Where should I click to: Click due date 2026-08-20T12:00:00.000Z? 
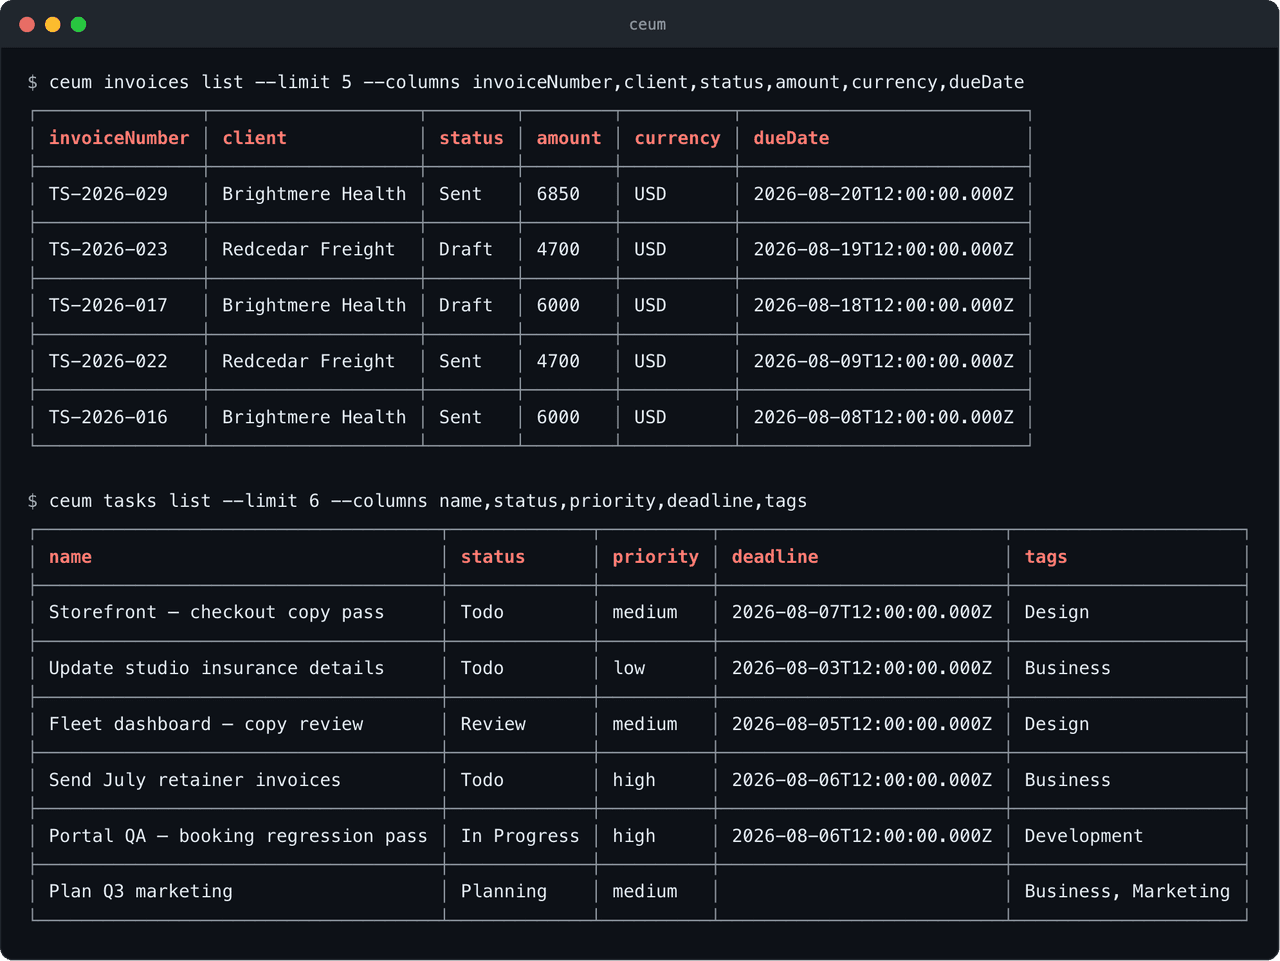[x=883, y=194]
